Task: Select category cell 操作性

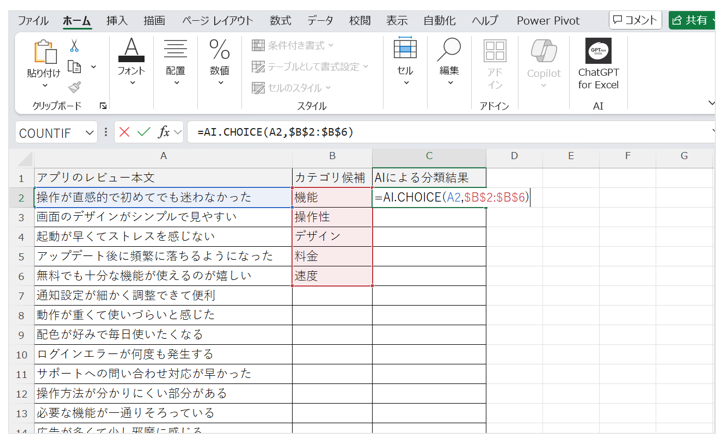Action: tap(332, 217)
